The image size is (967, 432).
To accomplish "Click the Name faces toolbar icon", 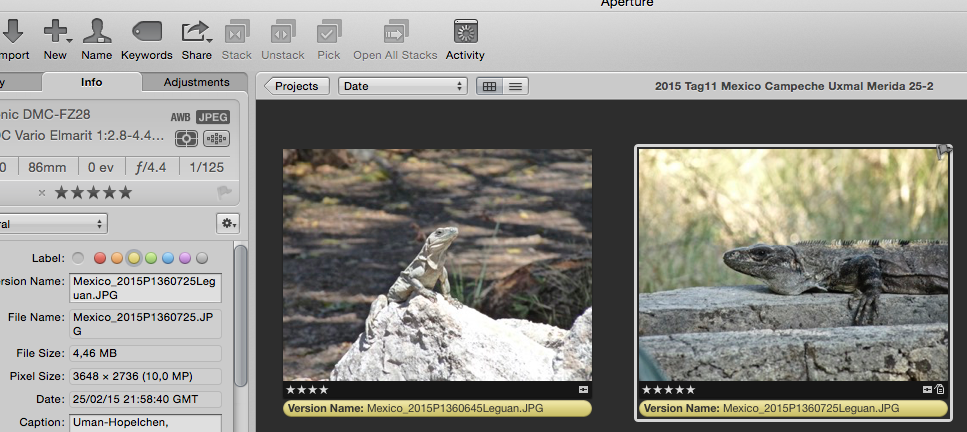I will [97, 31].
